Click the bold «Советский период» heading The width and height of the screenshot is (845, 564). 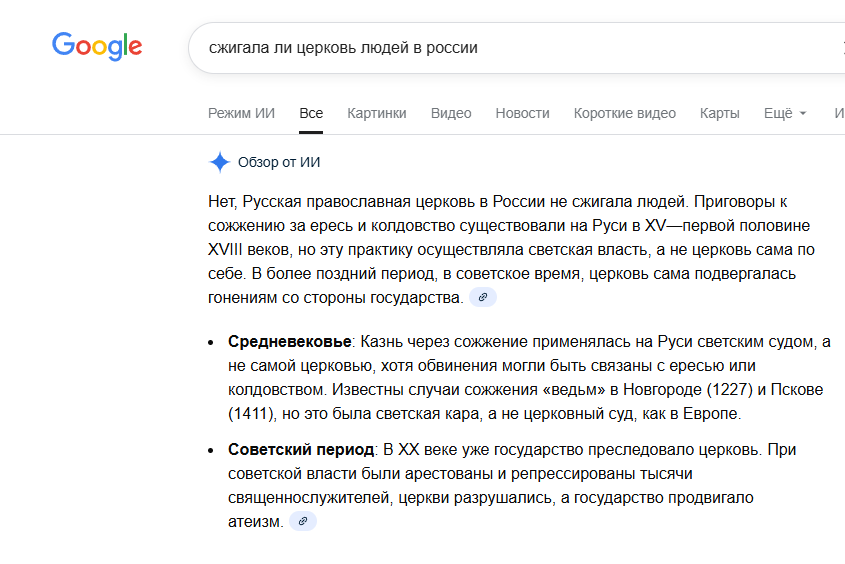(301, 450)
